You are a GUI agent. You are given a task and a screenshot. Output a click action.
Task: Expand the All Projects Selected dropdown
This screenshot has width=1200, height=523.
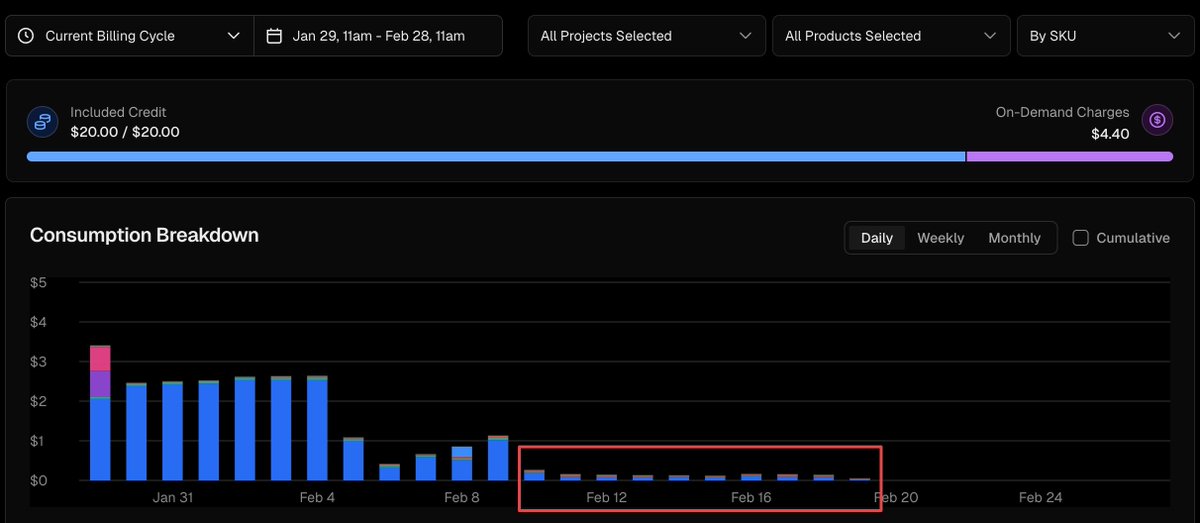click(x=647, y=36)
